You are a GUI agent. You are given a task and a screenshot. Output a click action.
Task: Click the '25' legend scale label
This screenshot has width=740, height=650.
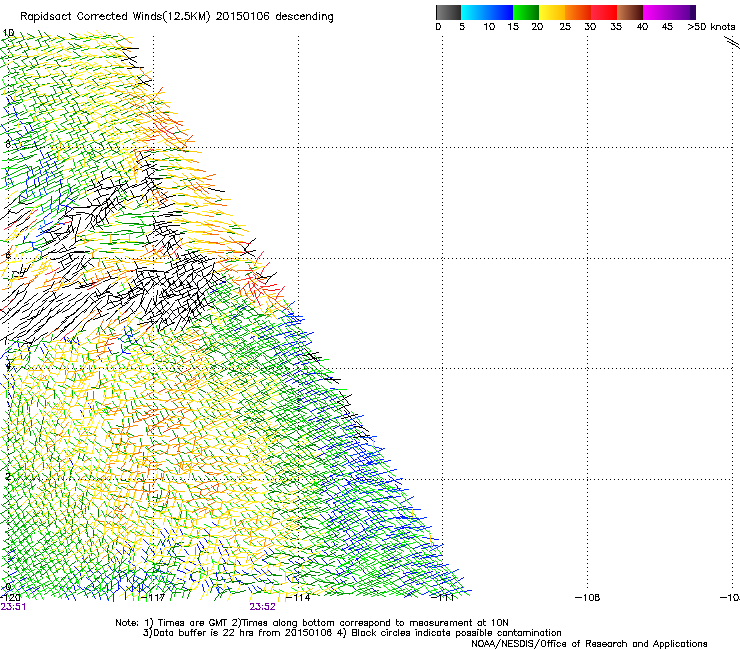click(x=565, y=27)
